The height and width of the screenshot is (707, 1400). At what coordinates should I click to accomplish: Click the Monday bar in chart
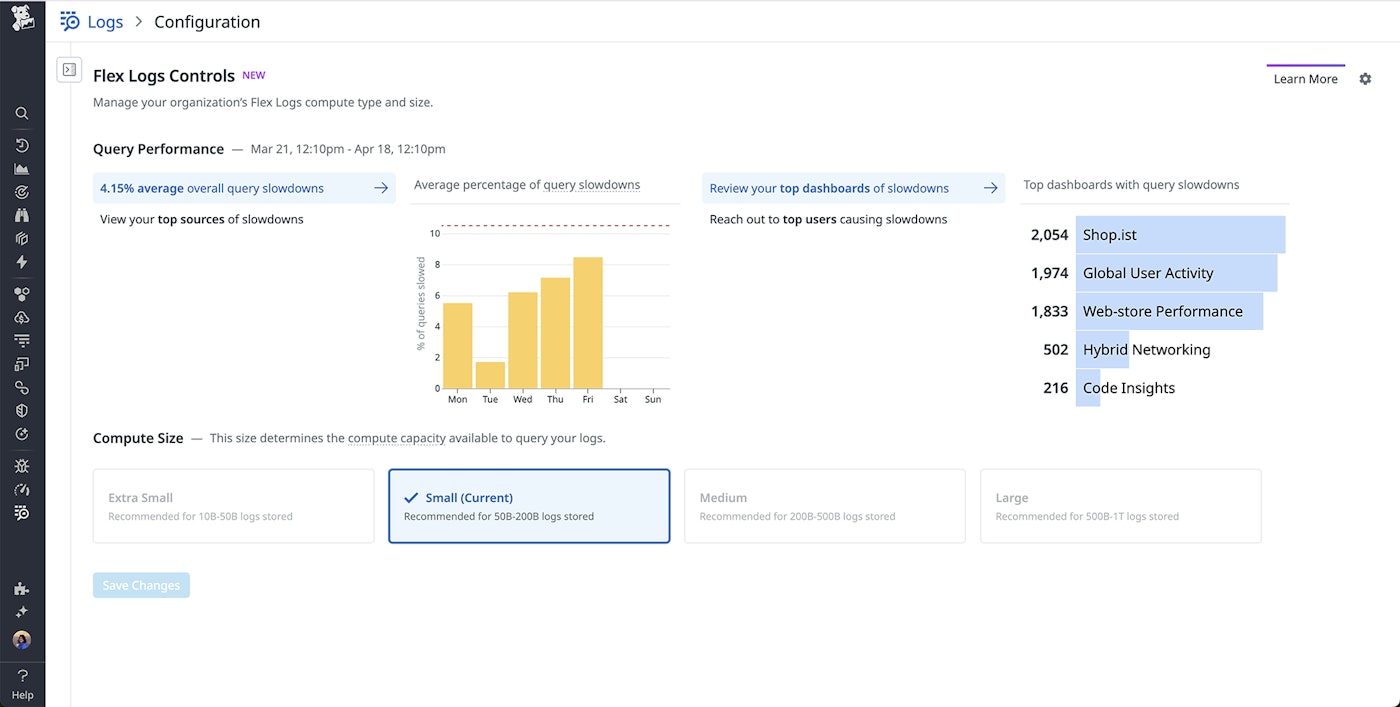tap(457, 345)
